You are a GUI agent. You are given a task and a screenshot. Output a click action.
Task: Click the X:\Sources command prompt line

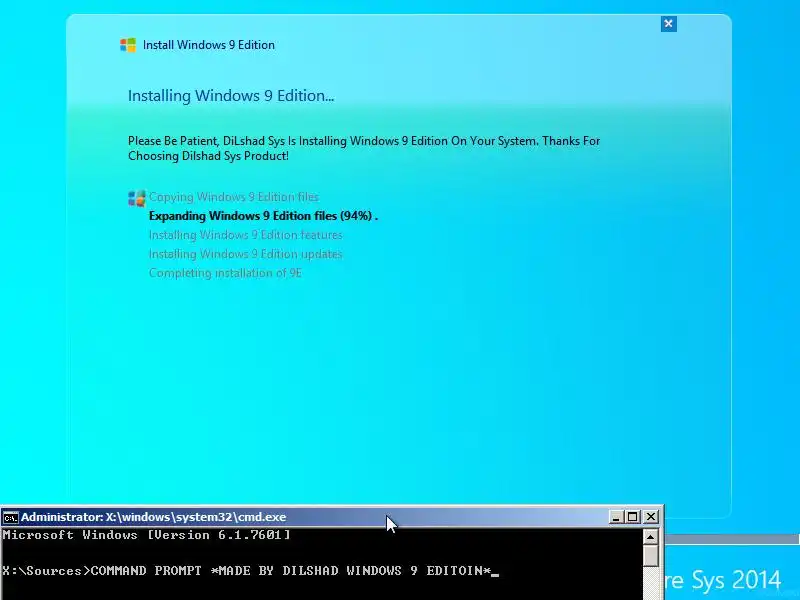pyautogui.click(x=250, y=571)
